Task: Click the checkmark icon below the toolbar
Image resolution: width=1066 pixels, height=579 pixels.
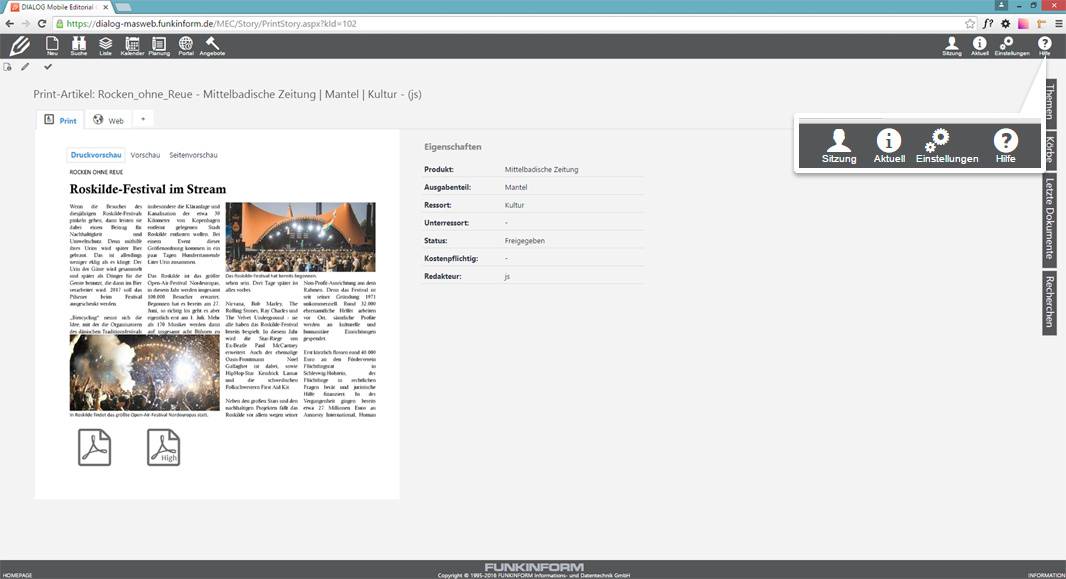Action: tap(48, 67)
